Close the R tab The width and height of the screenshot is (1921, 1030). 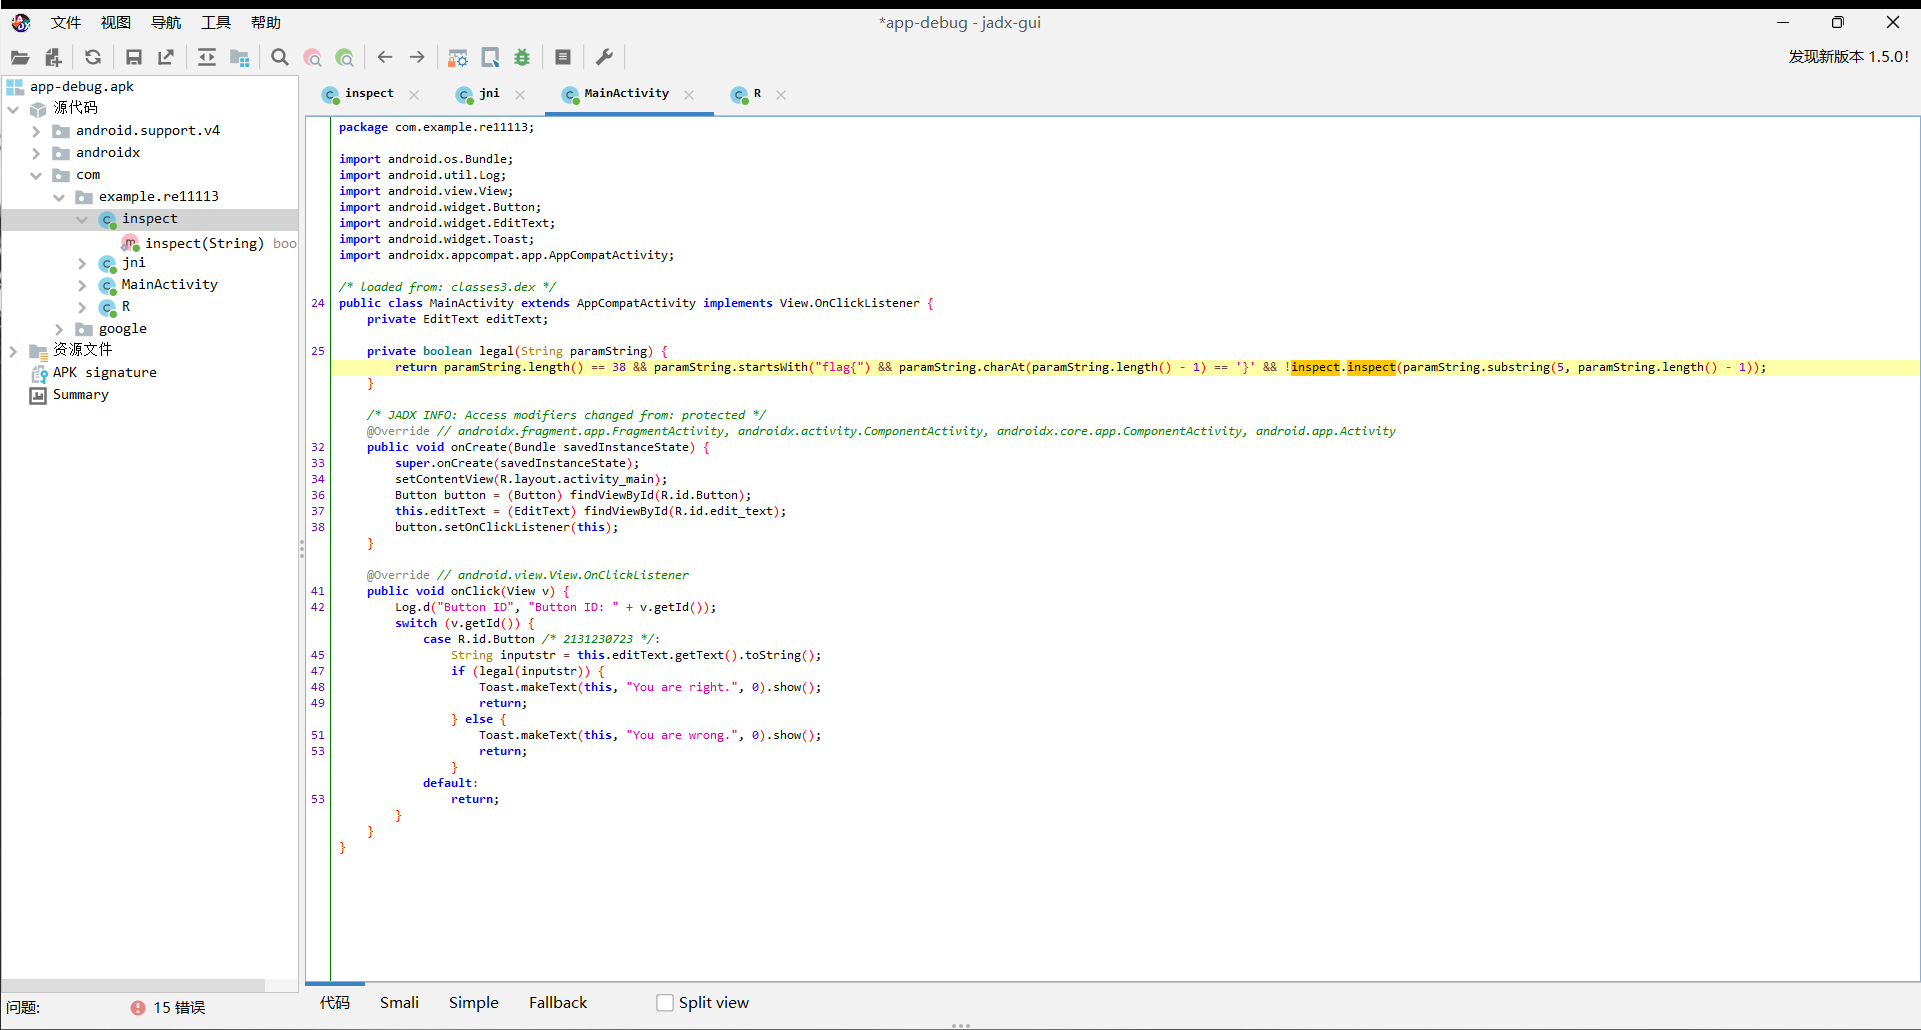point(781,95)
